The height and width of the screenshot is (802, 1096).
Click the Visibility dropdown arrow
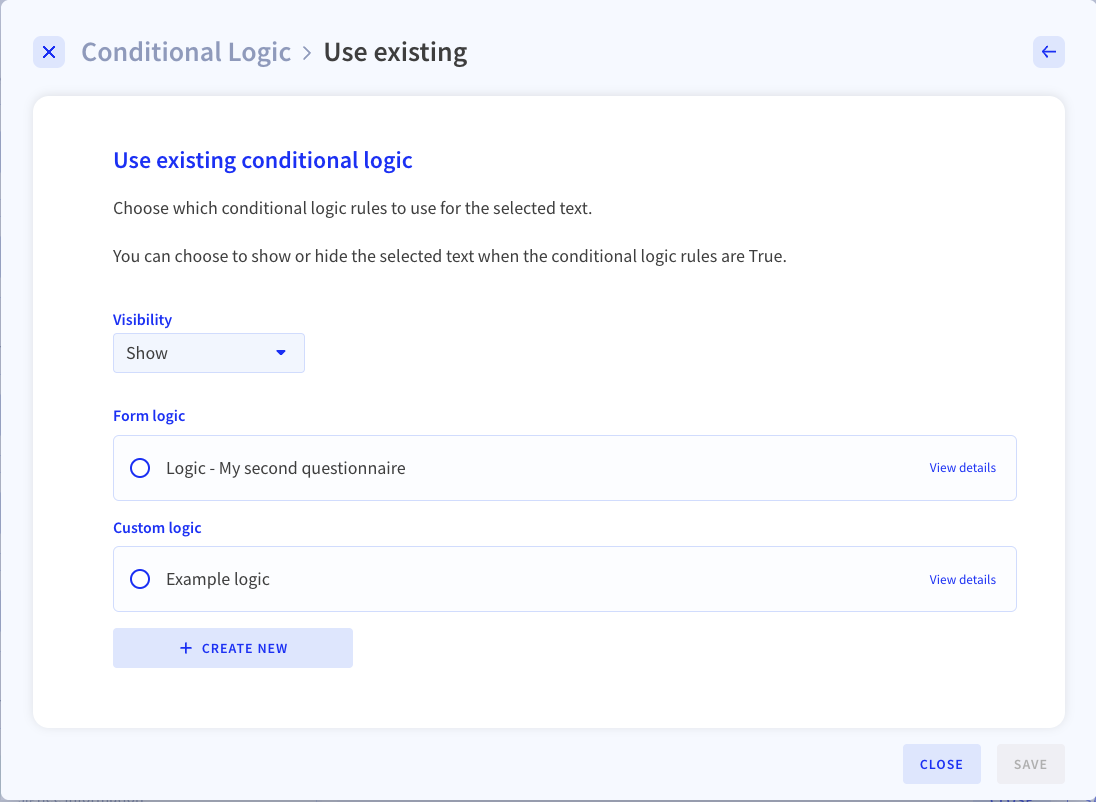coord(281,352)
